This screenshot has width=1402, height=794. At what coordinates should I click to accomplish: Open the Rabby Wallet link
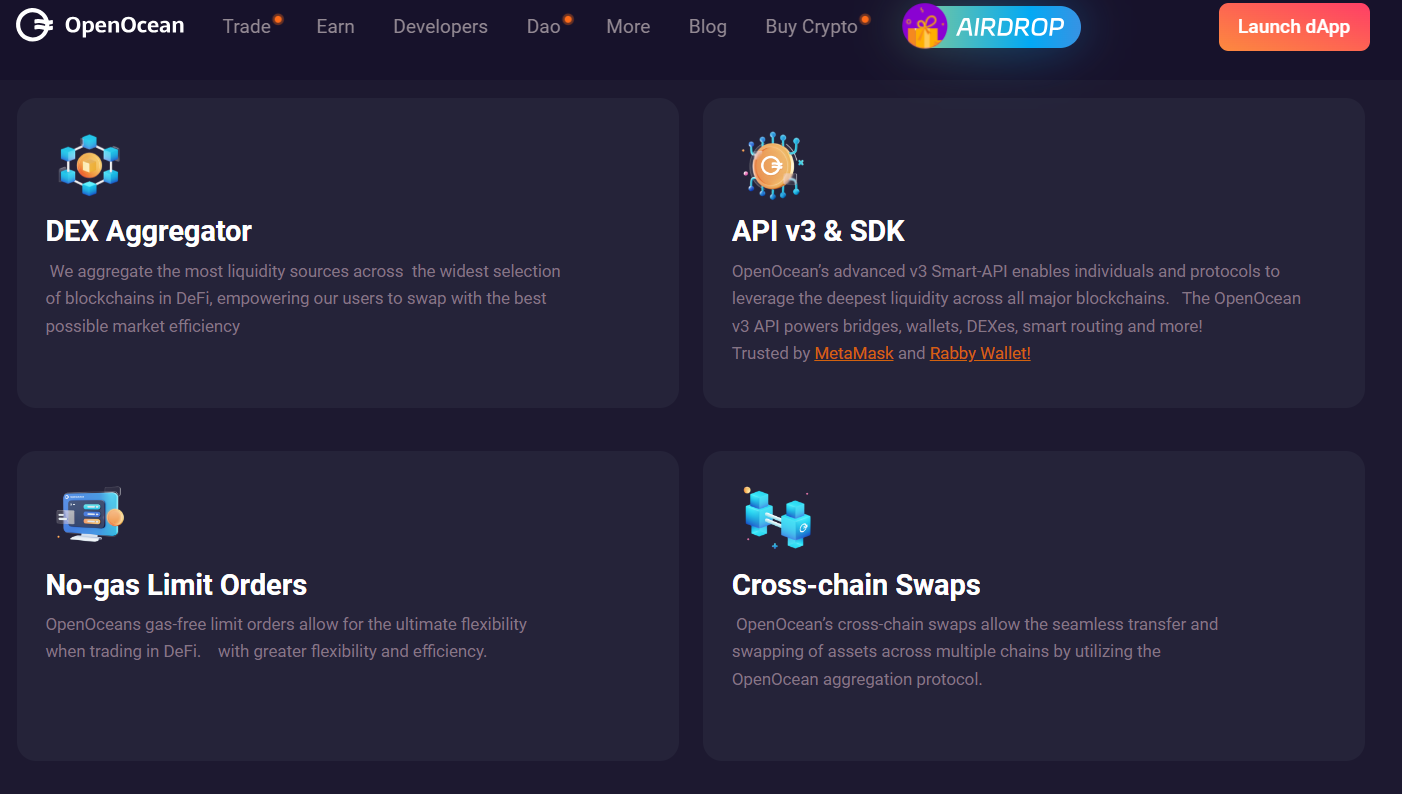(979, 352)
